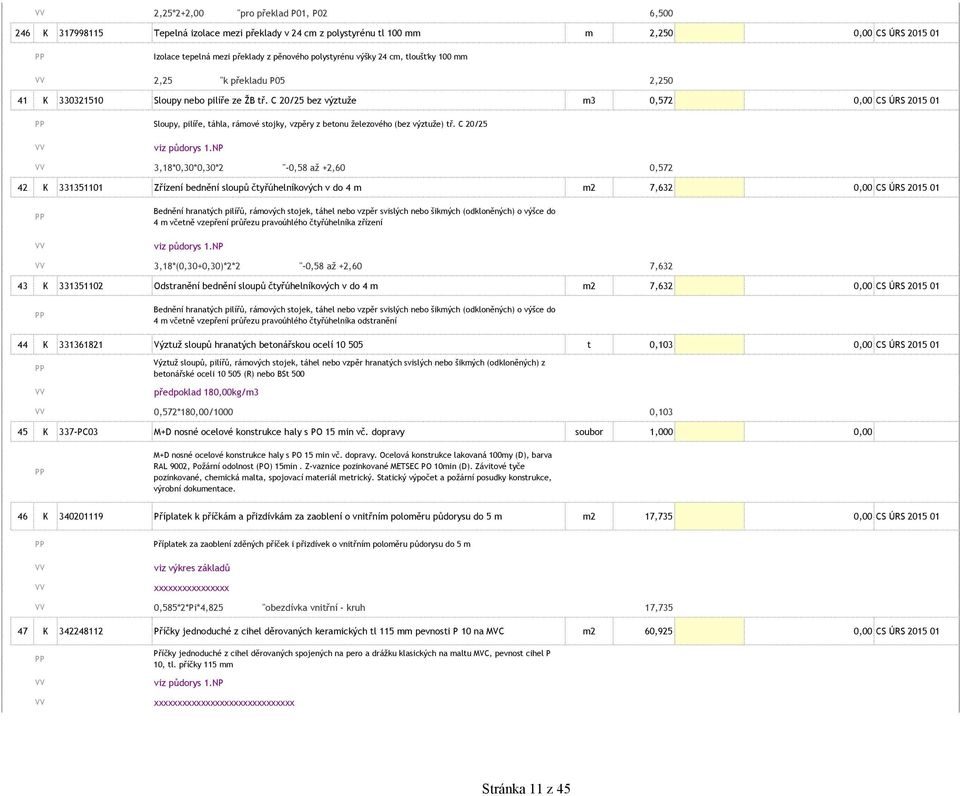Click unit 'm3' cell

coord(589,100)
